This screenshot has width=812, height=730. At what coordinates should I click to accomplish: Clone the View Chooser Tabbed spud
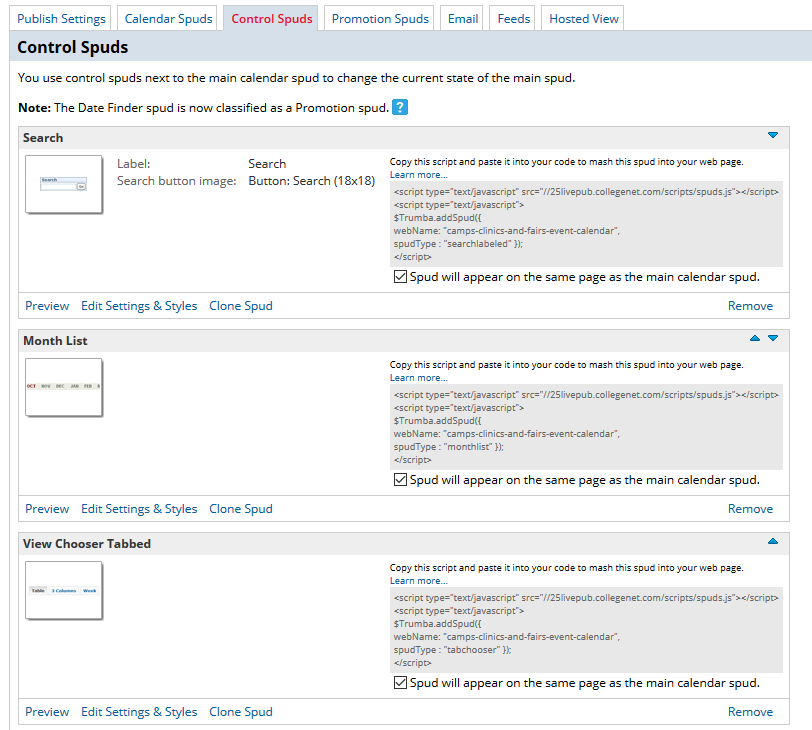coord(241,711)
